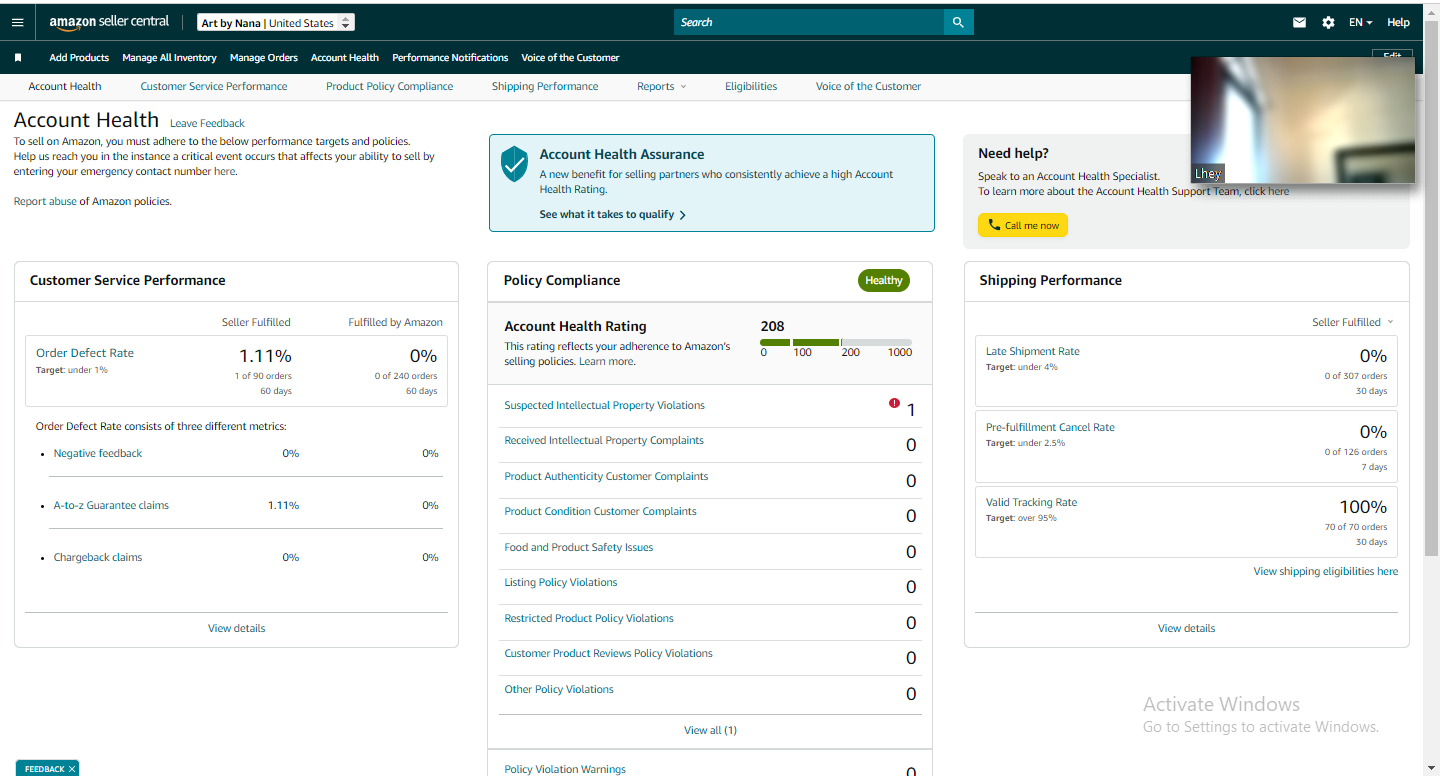Open the messages envelope icon

pyautogui.click(x=1299, y=22)
